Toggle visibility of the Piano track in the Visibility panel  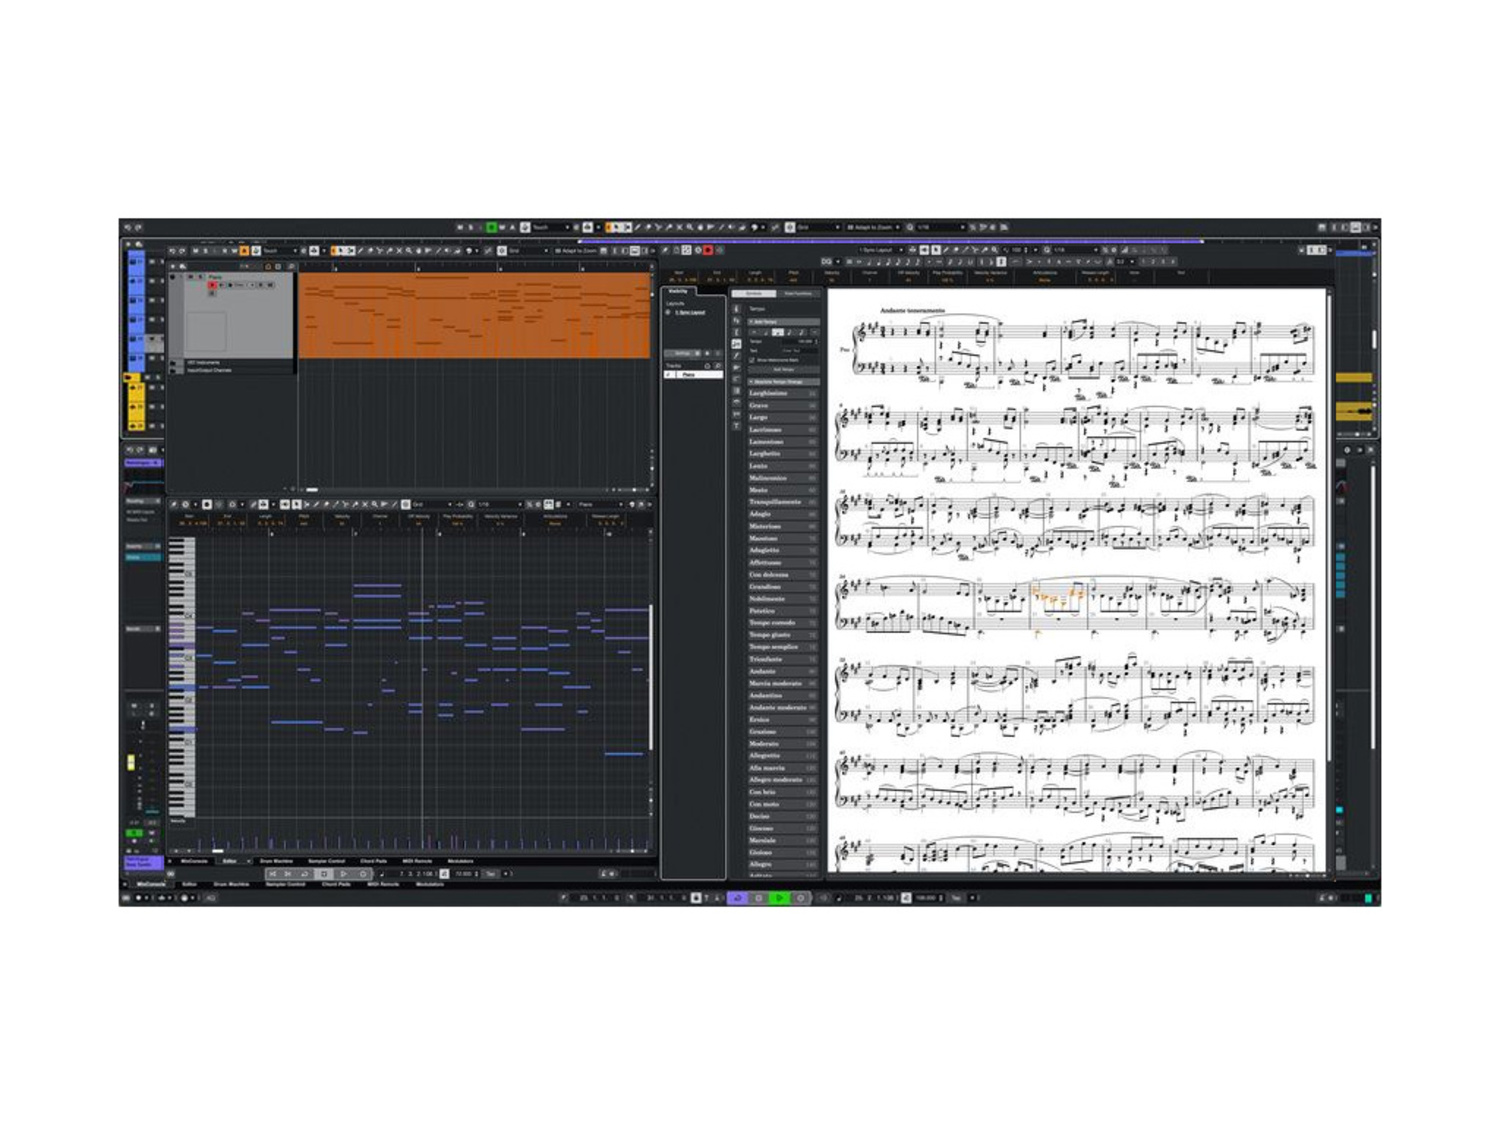click(x=668, y=375)
